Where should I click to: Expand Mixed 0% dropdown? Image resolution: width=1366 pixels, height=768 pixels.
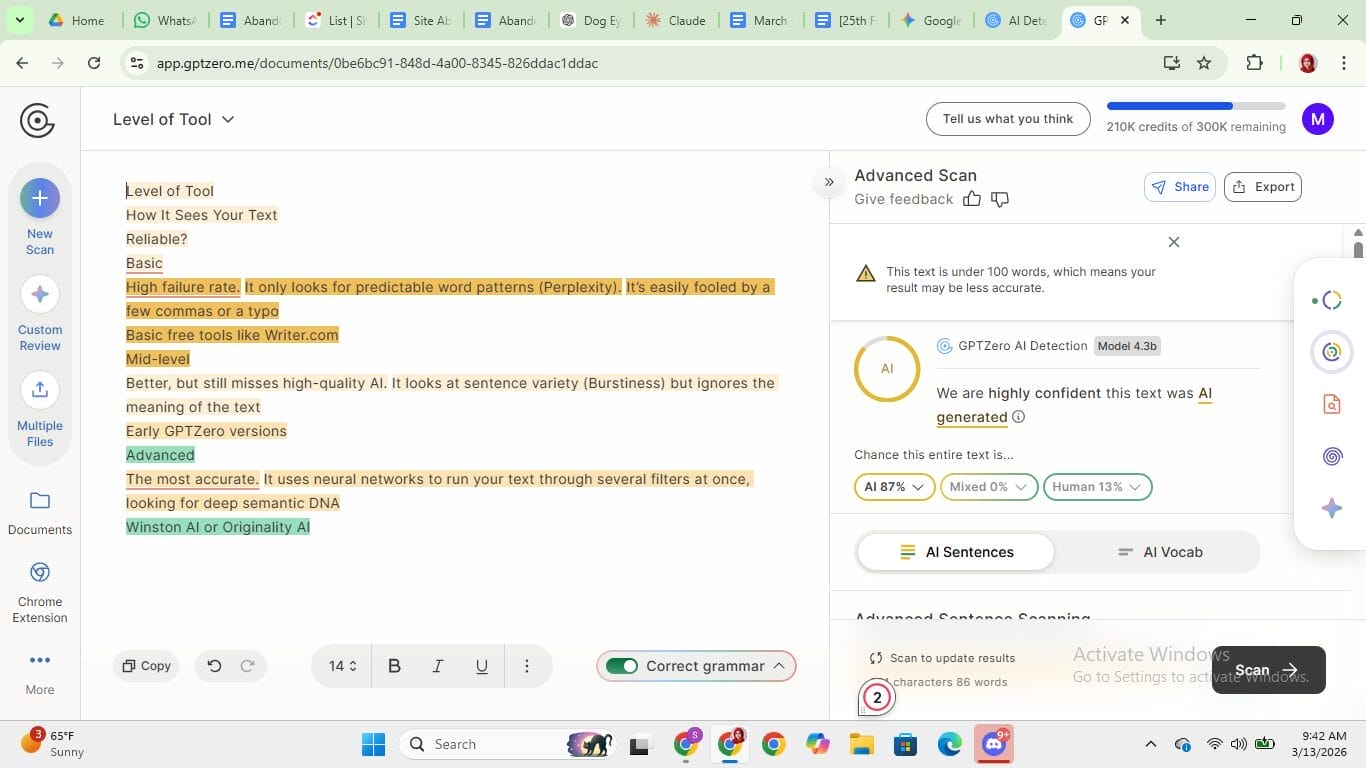pyautogui.click(x=988, y=487)
